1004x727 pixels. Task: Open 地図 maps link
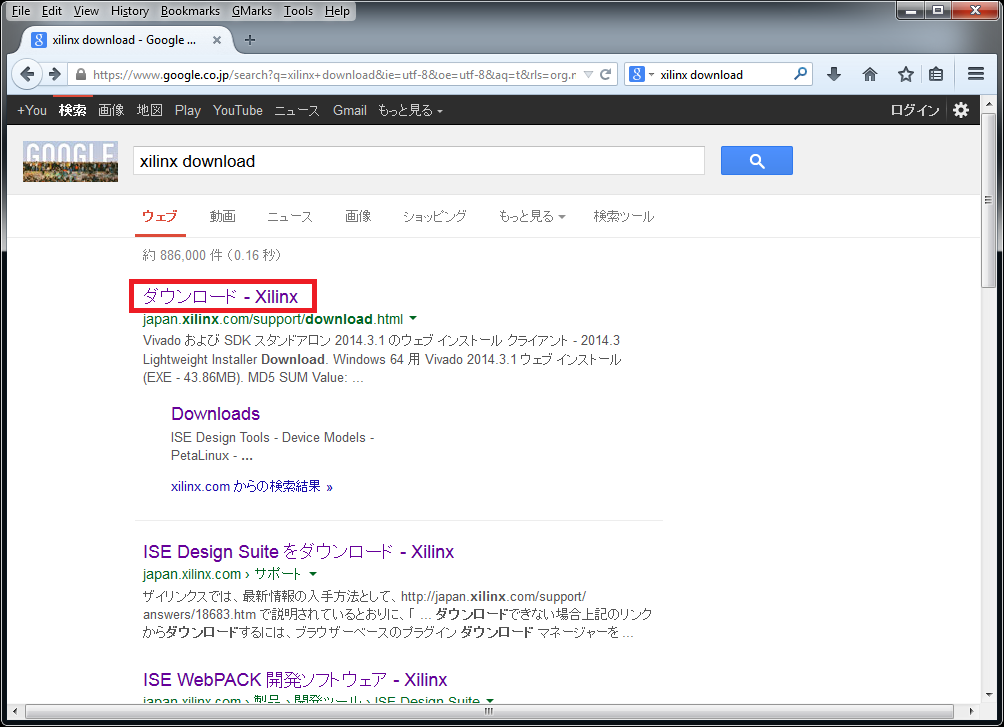[x=150, y=111]
